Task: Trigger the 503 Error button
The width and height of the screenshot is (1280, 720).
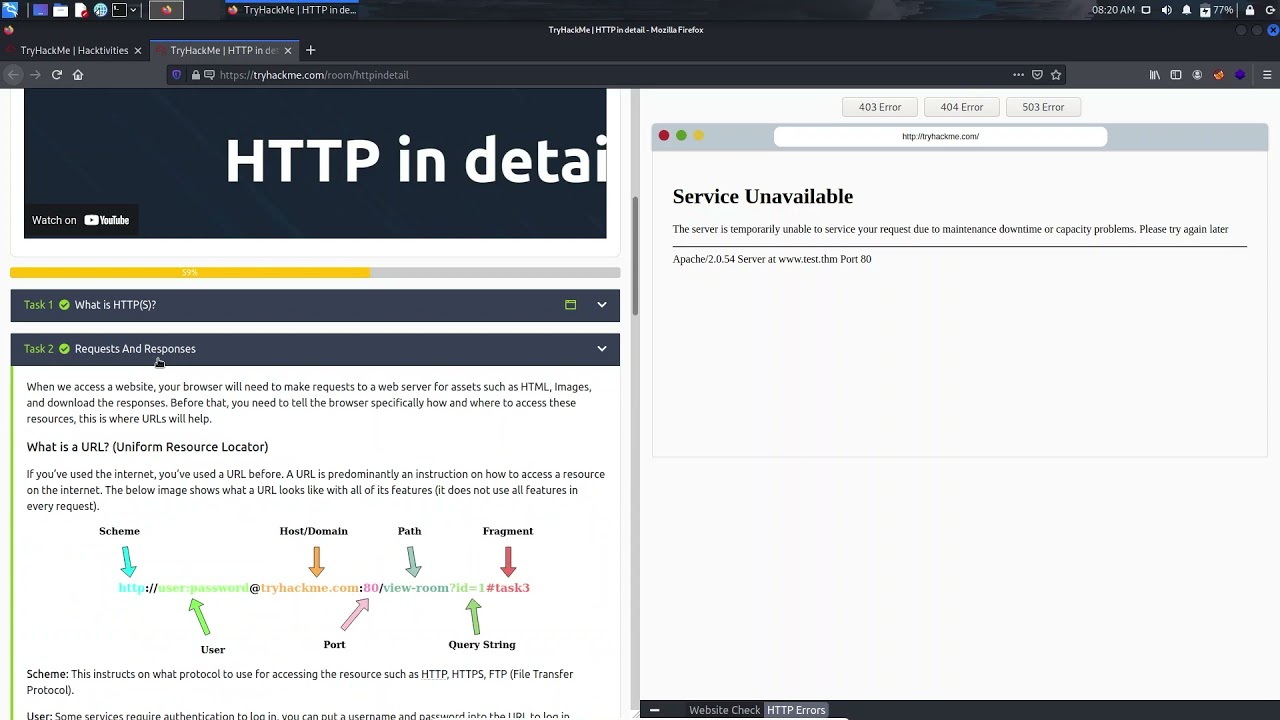Action: (x=1043, y=107)
